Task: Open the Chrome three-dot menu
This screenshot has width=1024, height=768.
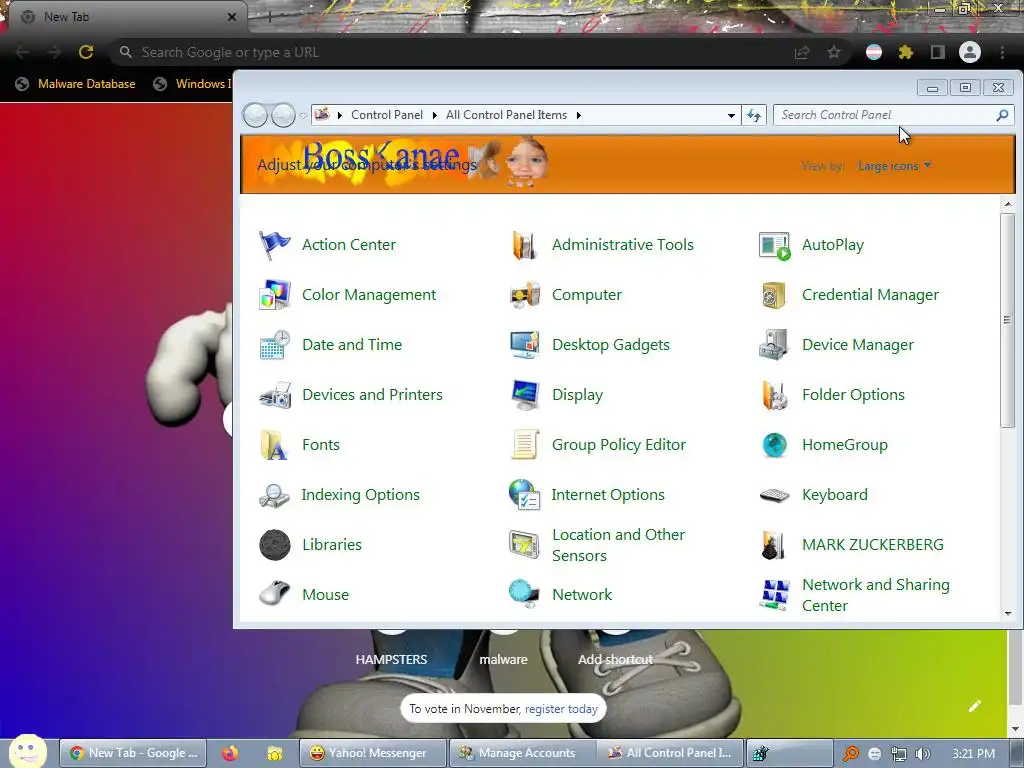Action: [x=1002, y=52]
